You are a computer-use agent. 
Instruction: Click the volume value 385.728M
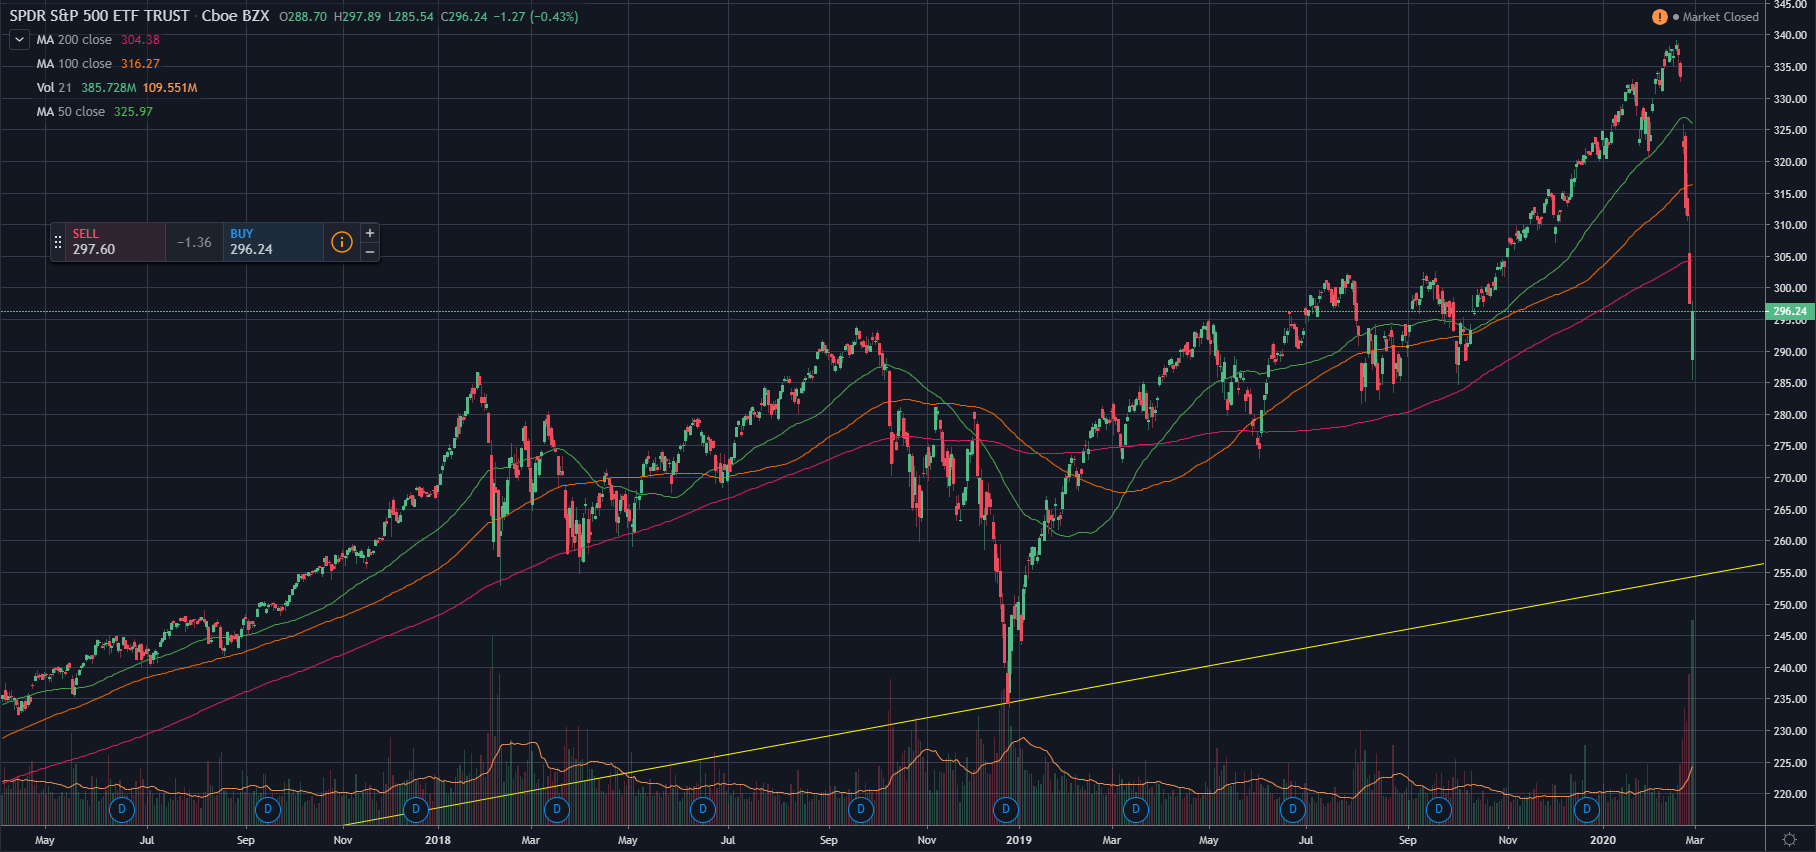(108, 88)
